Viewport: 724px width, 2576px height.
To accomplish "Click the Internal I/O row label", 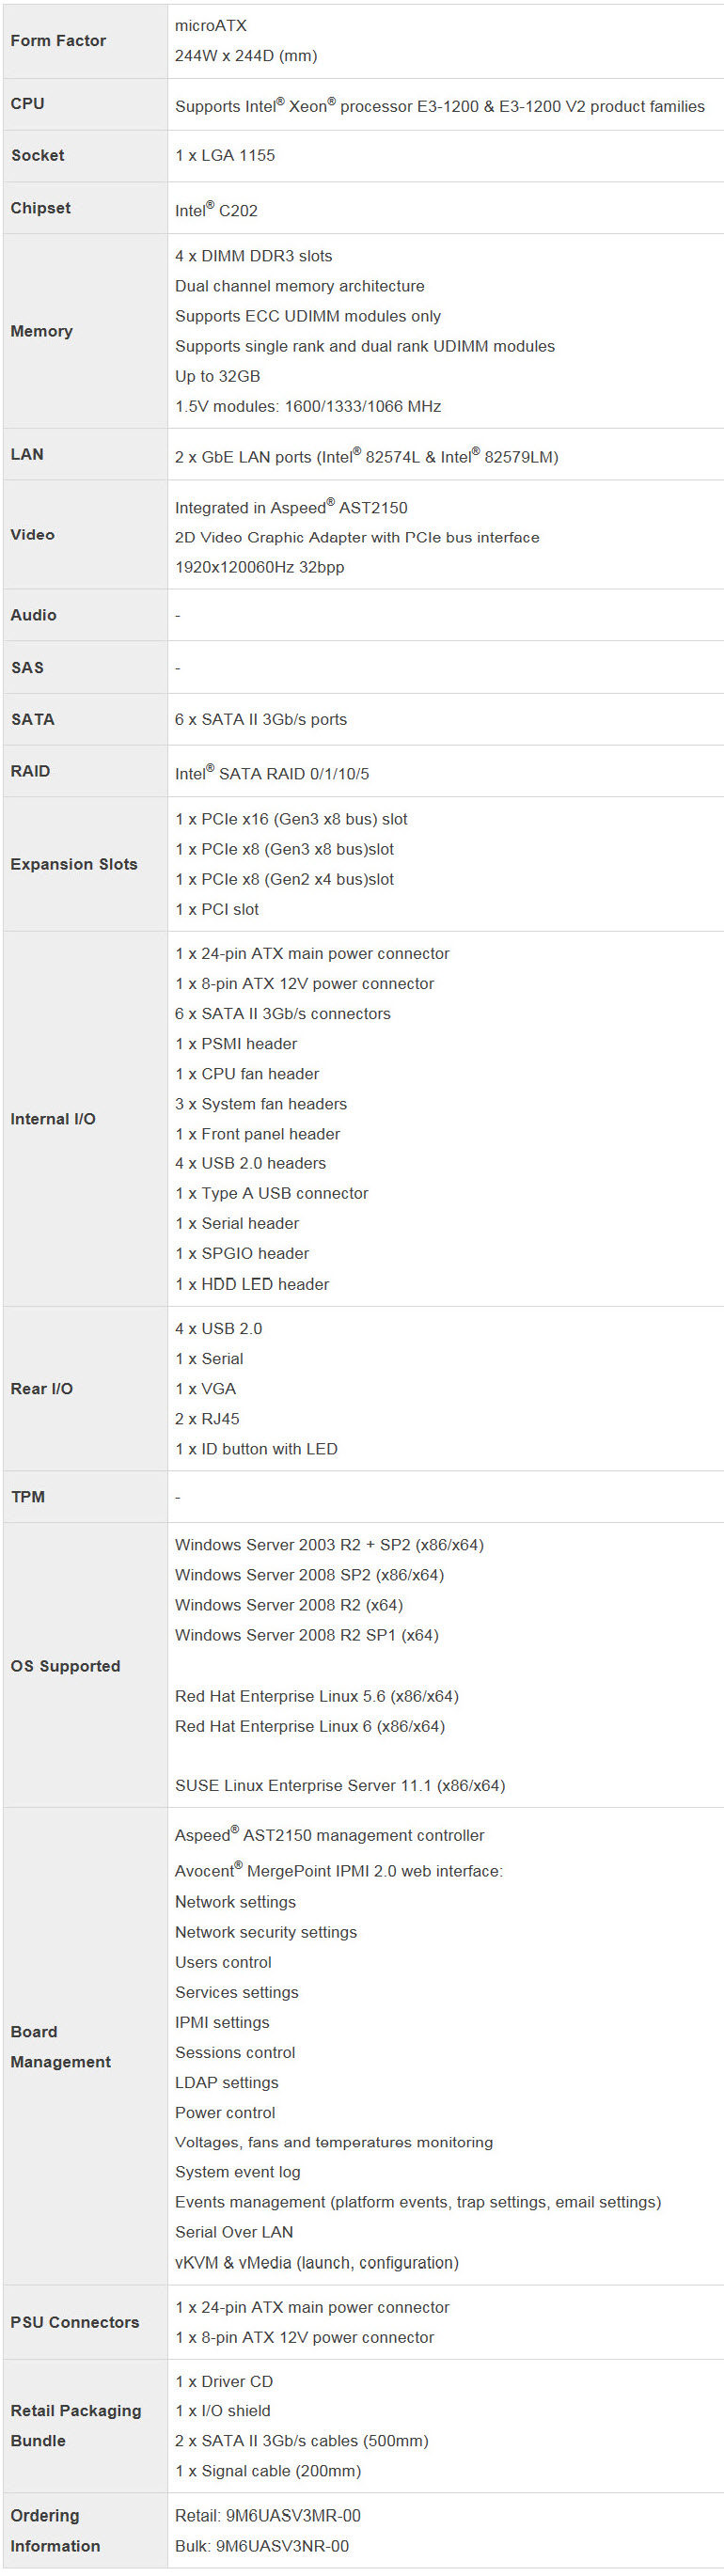I will 53,1119.
